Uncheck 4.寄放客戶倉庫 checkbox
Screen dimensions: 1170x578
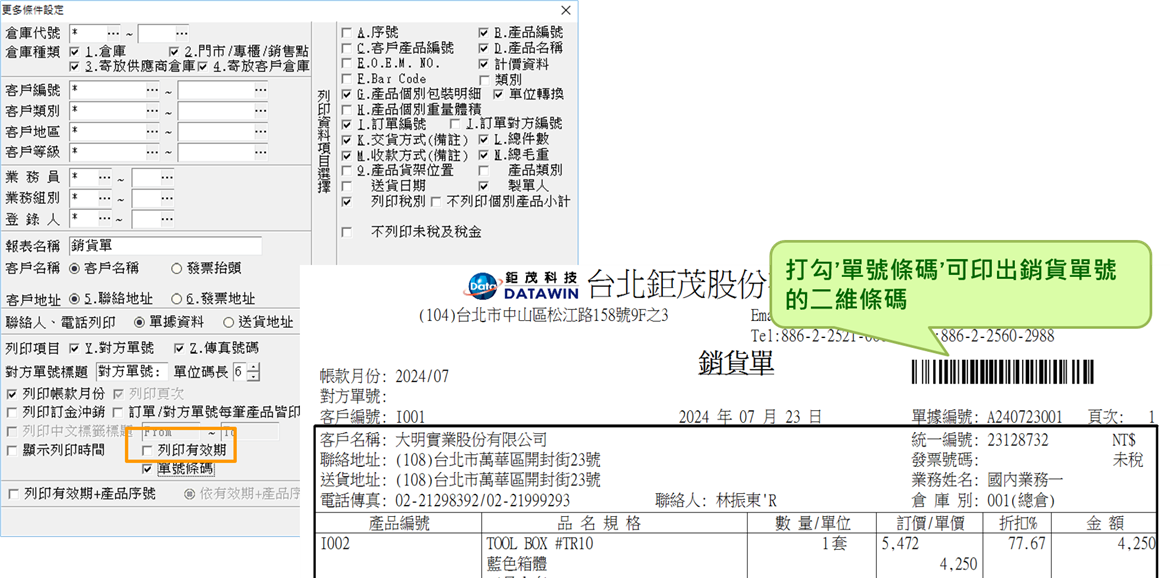[202, 66]
